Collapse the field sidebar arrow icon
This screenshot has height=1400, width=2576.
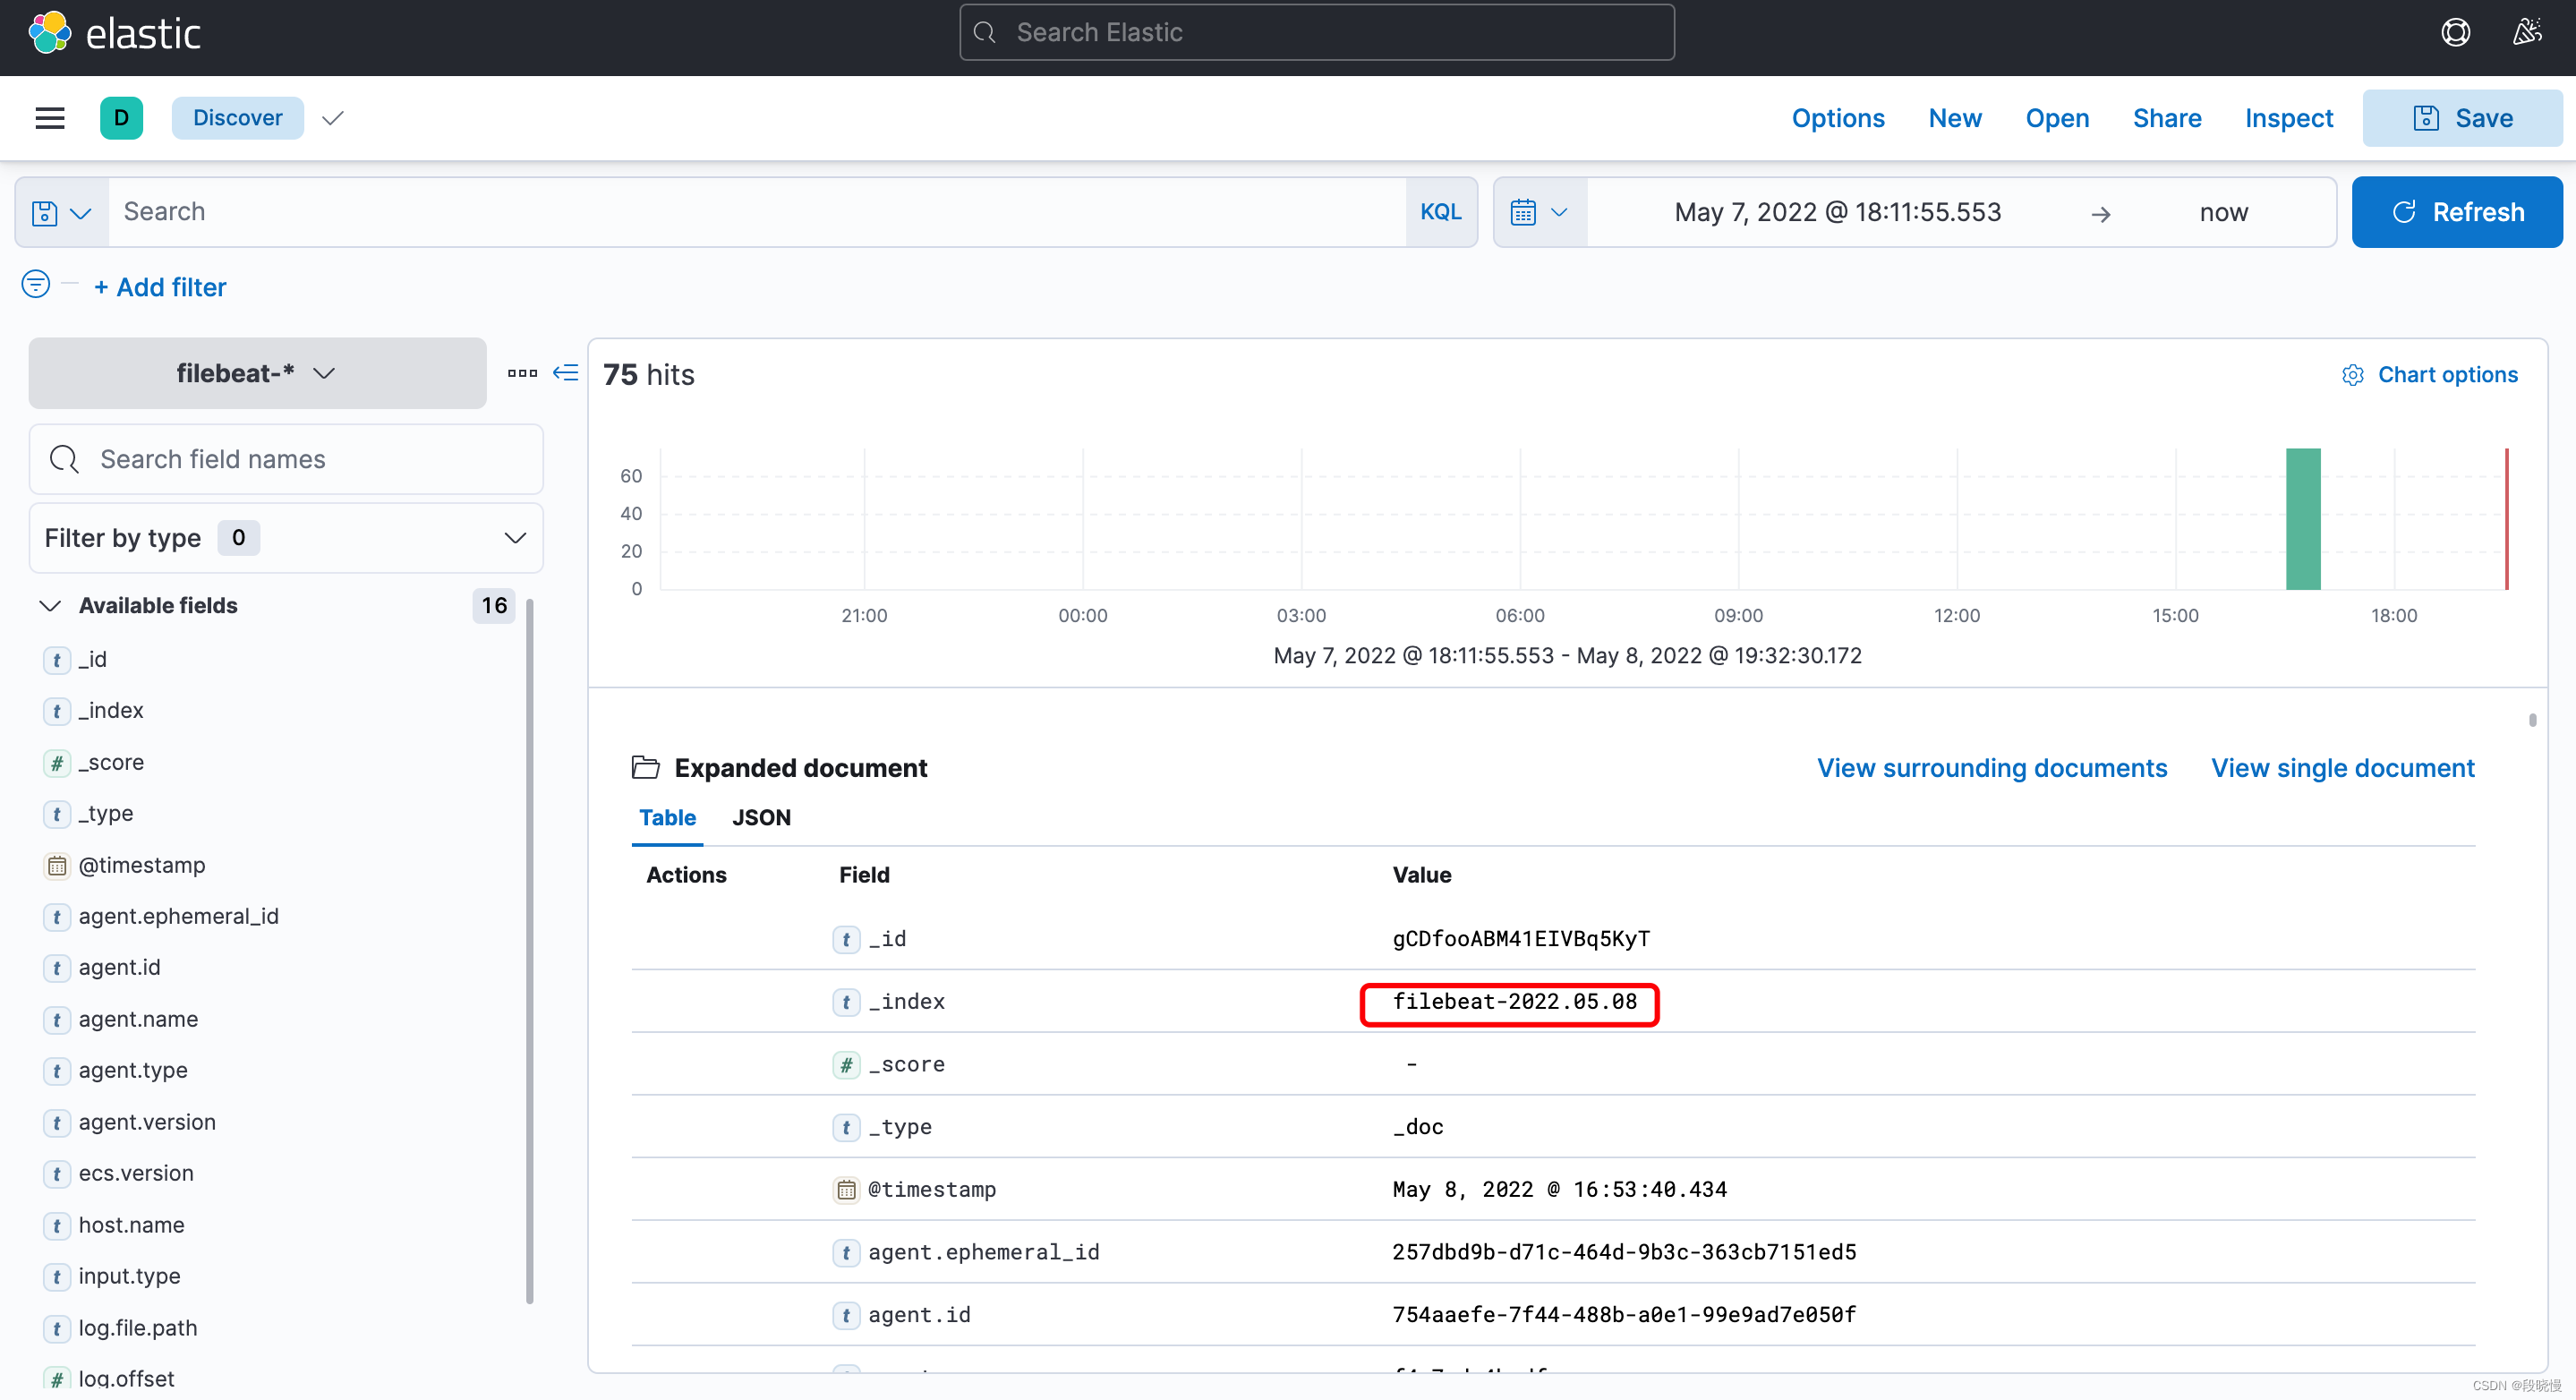(566, 373)
